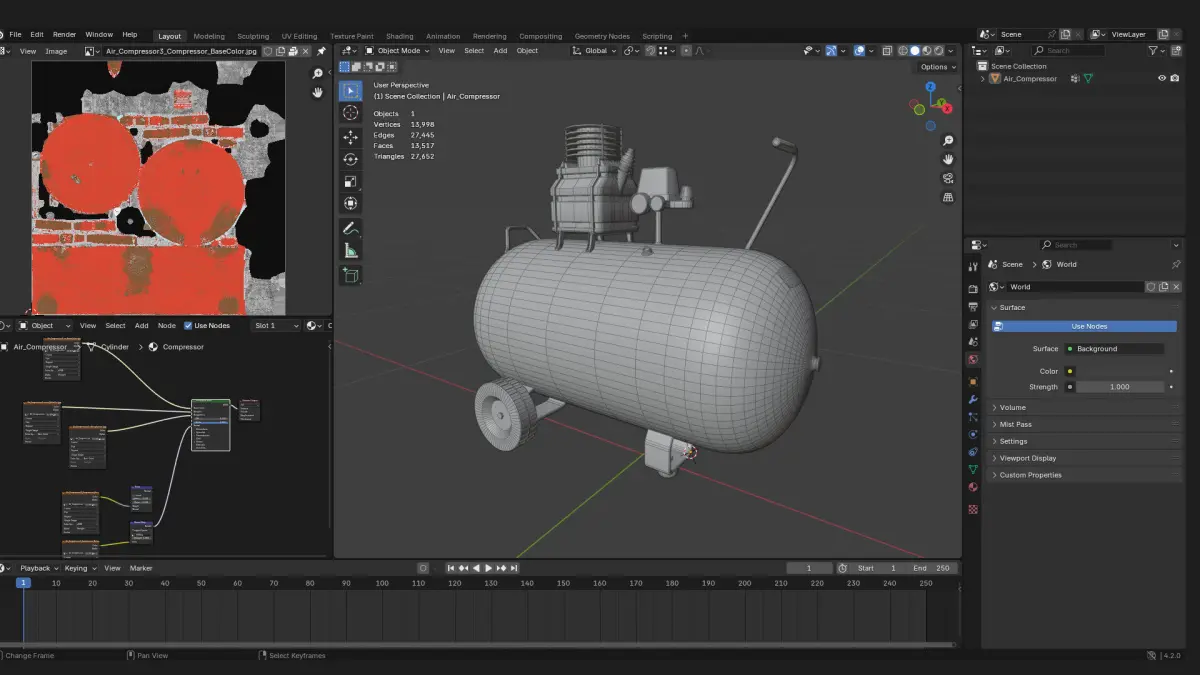Expand the Mist Pass panel
Screen dimensions: 1200x675
click(1015, 424)
